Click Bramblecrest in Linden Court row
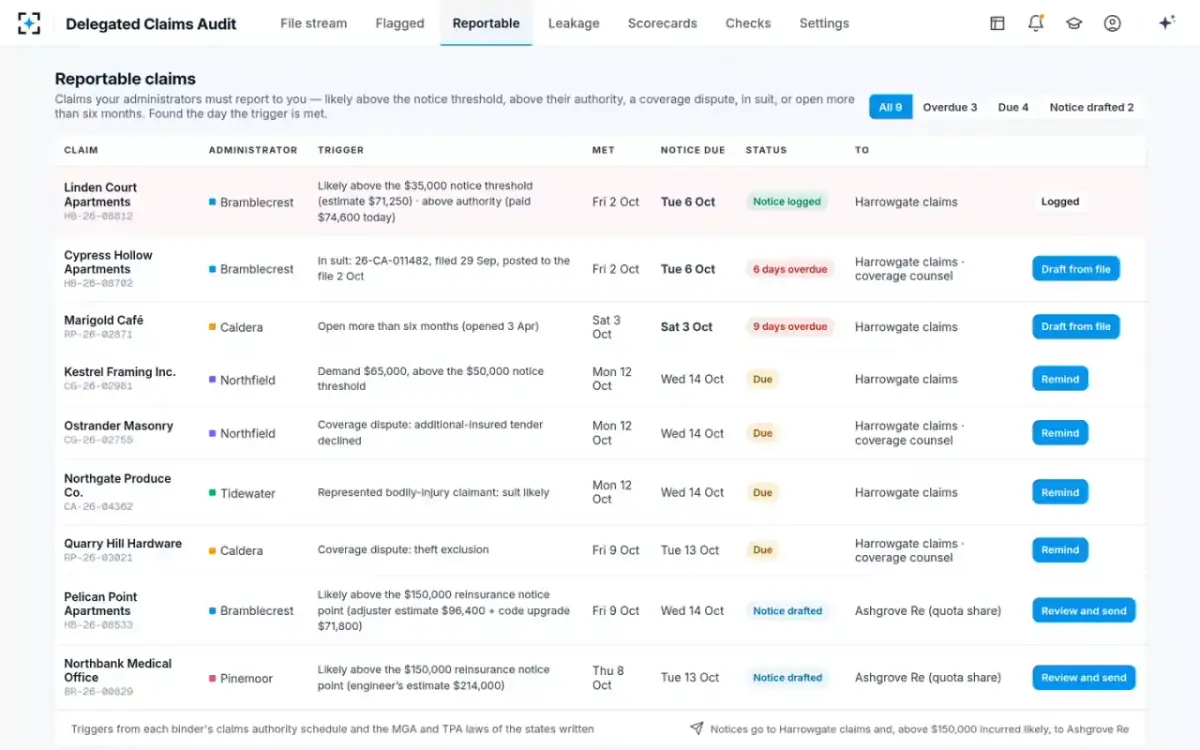 257,202
